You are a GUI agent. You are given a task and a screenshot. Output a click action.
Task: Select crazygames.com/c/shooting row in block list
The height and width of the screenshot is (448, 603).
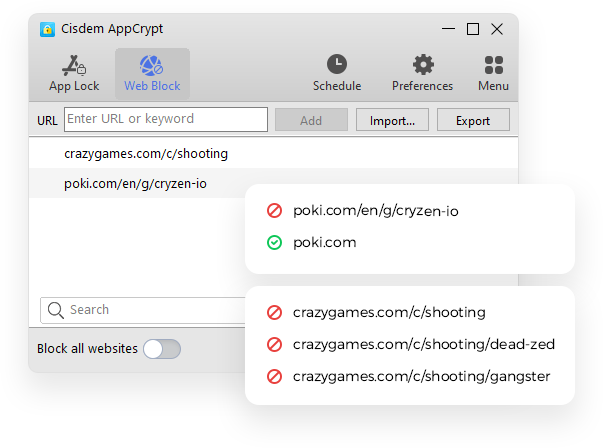273,153
